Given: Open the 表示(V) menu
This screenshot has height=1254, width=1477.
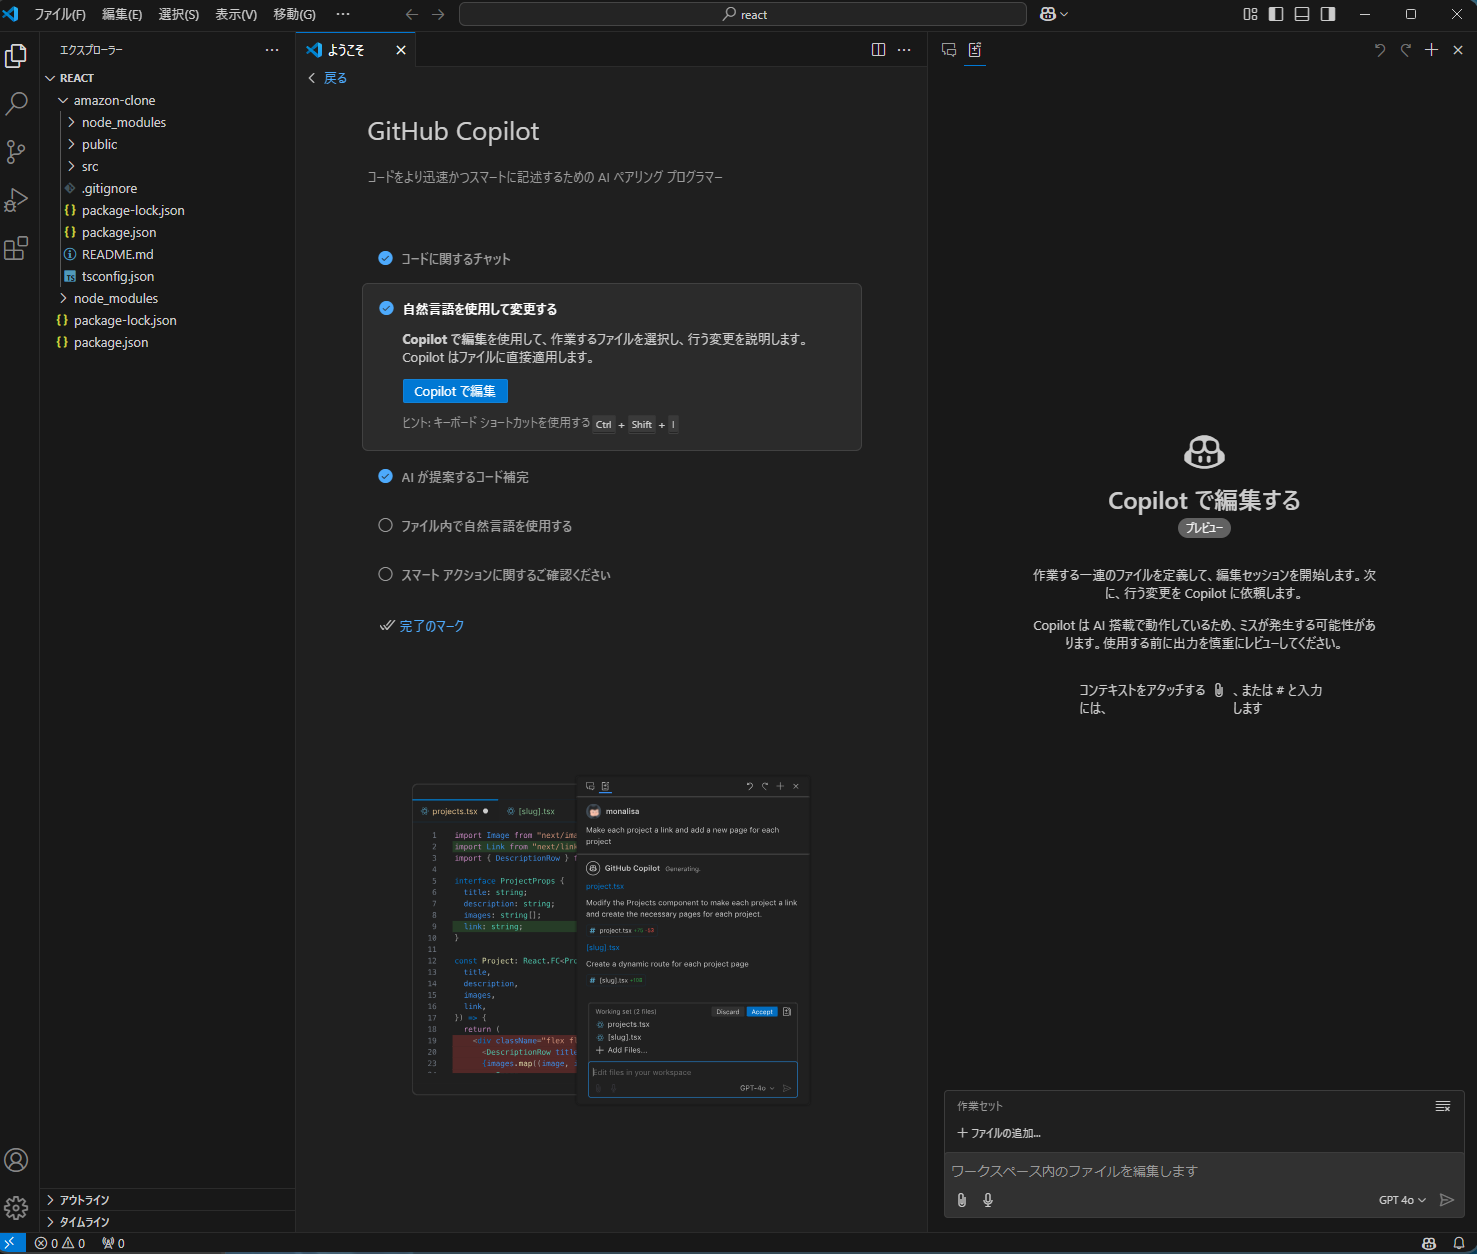Looking at the screenshot, I should click(x=236, y=14).
